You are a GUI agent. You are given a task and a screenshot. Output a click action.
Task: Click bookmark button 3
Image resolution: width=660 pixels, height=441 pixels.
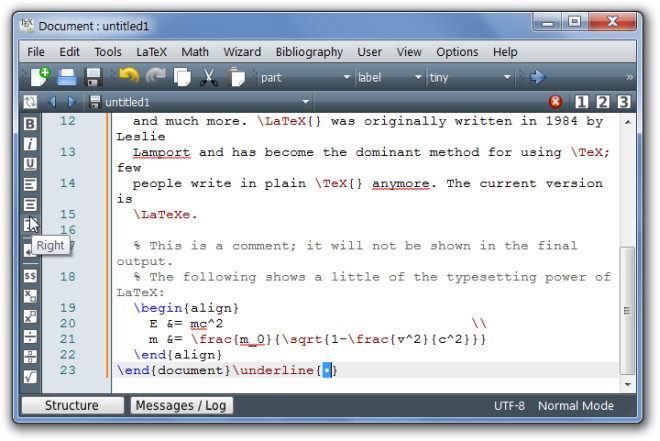(x=624, y=101)
